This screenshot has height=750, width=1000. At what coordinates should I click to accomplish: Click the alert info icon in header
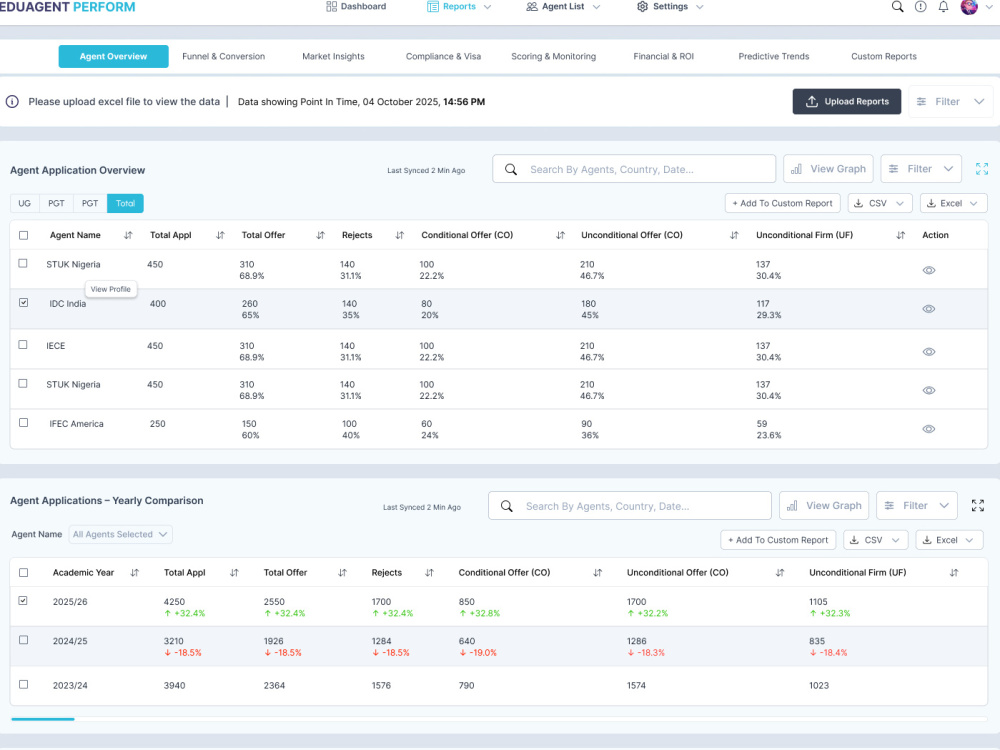pos(920,7)
